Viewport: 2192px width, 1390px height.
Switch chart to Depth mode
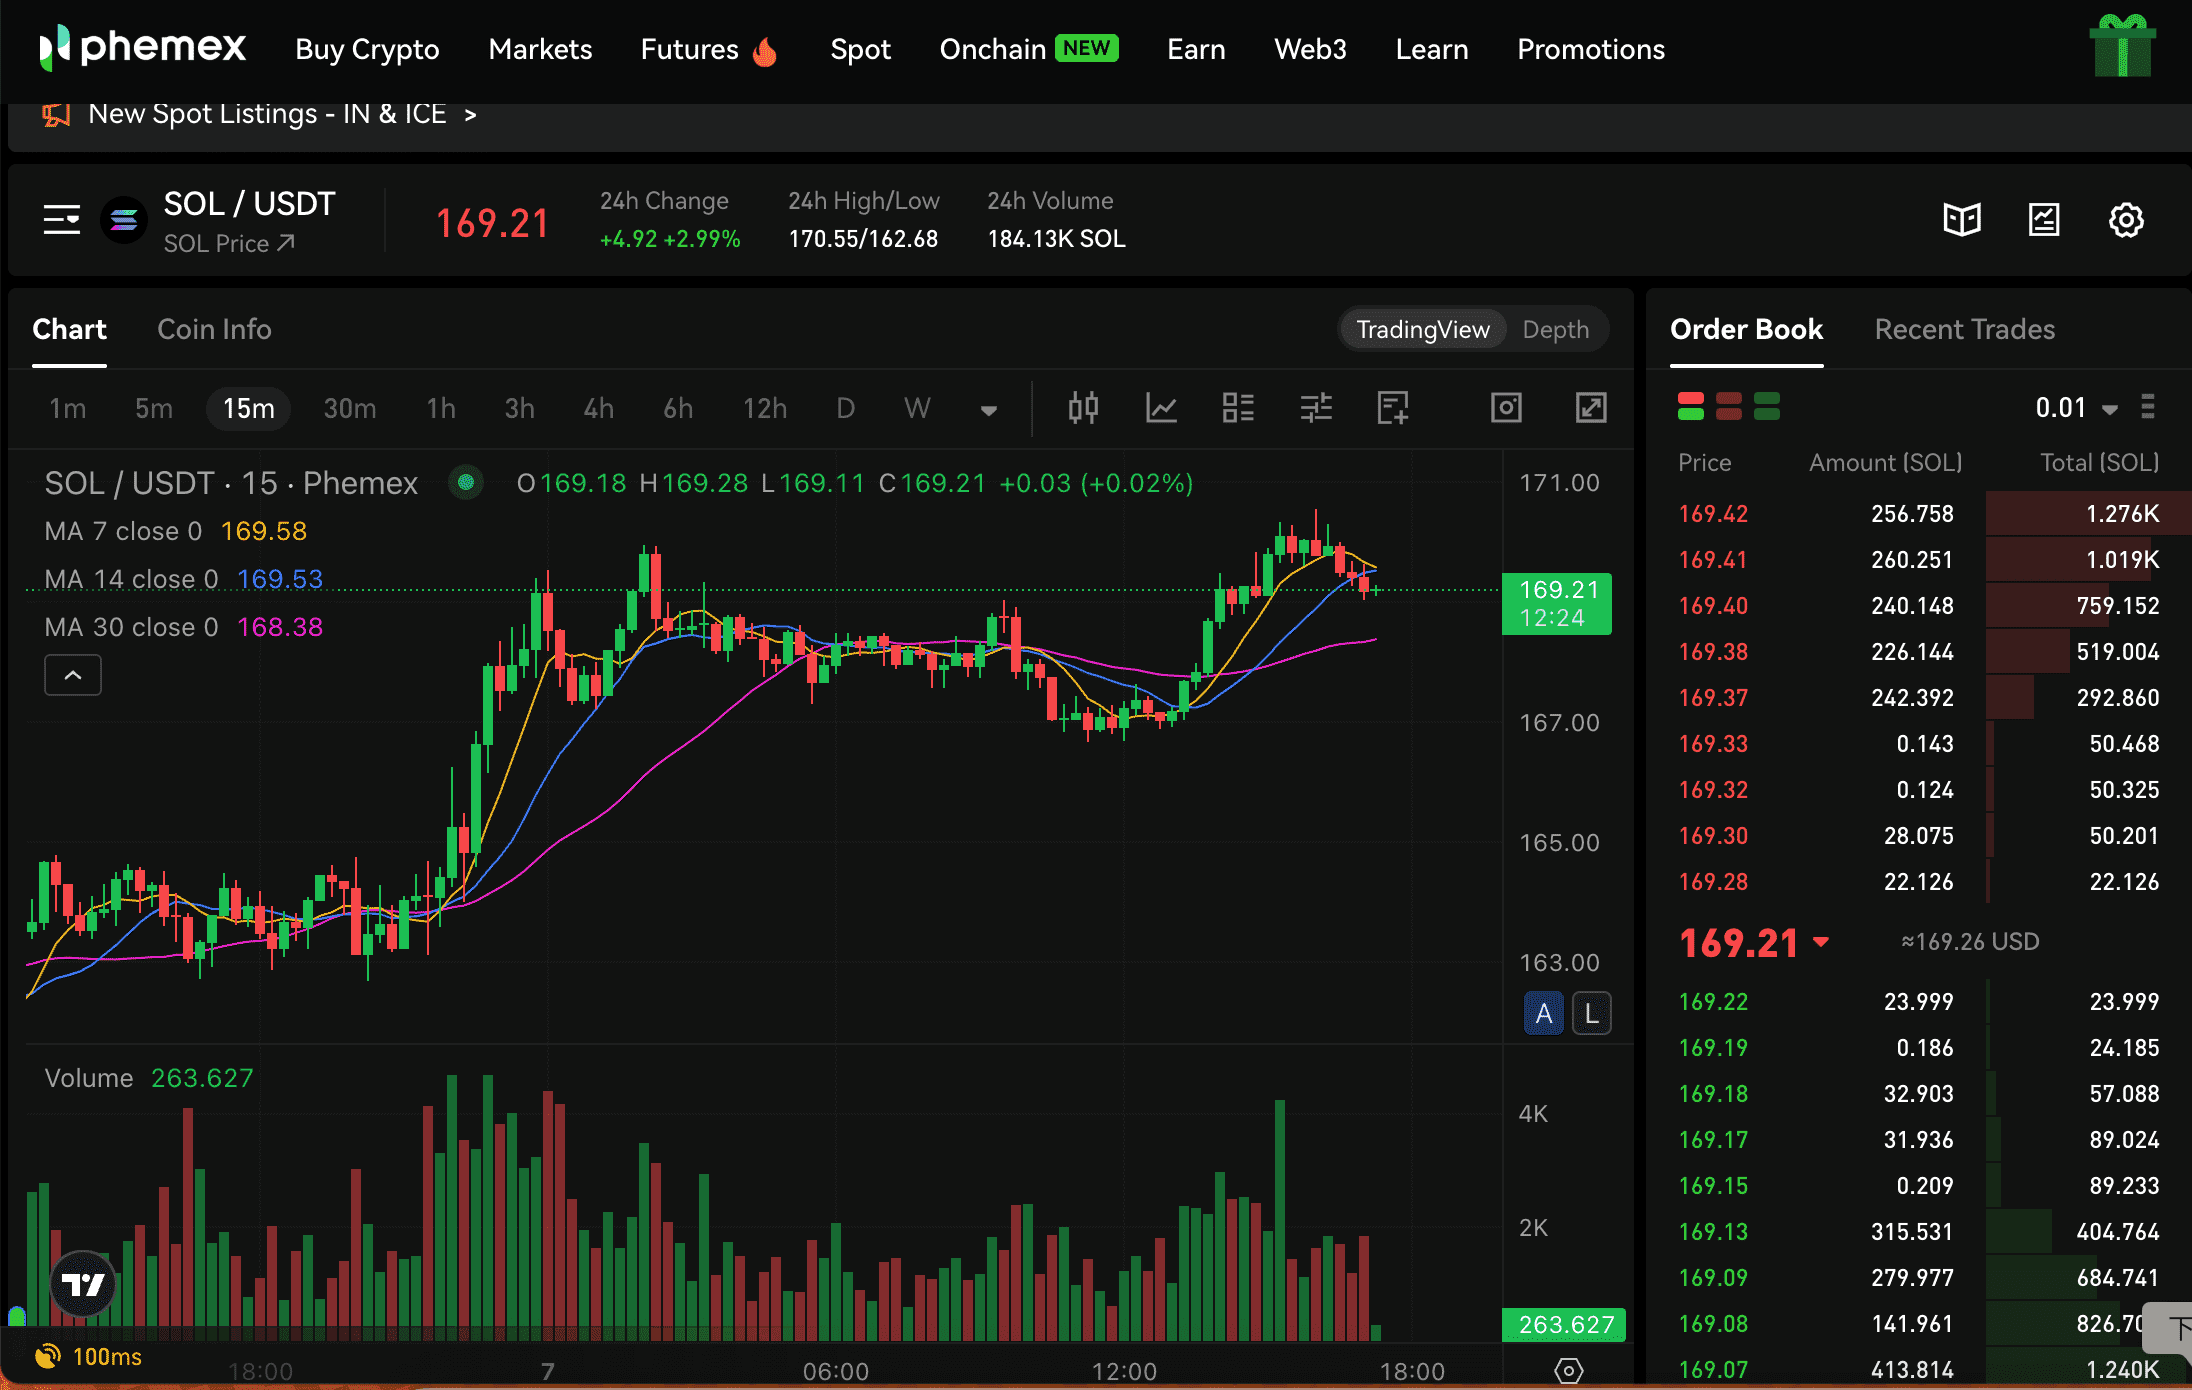tap(1555, 329)
